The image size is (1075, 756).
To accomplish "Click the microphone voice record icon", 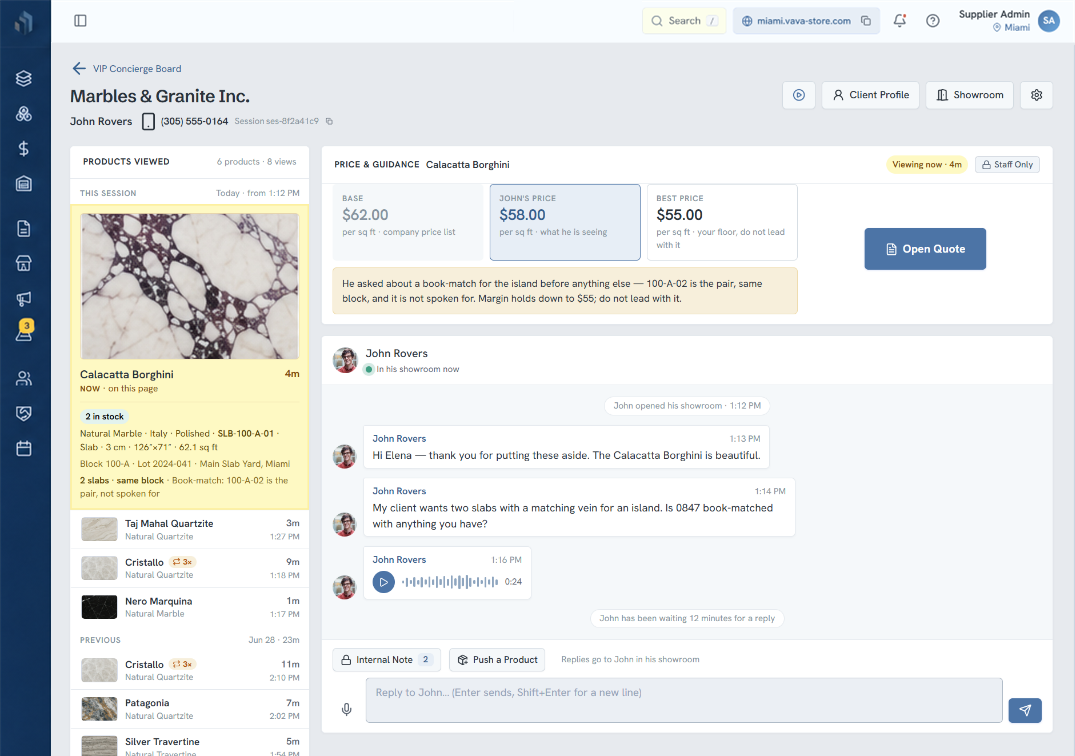I will pyautogui.click(x=347, y=709).
